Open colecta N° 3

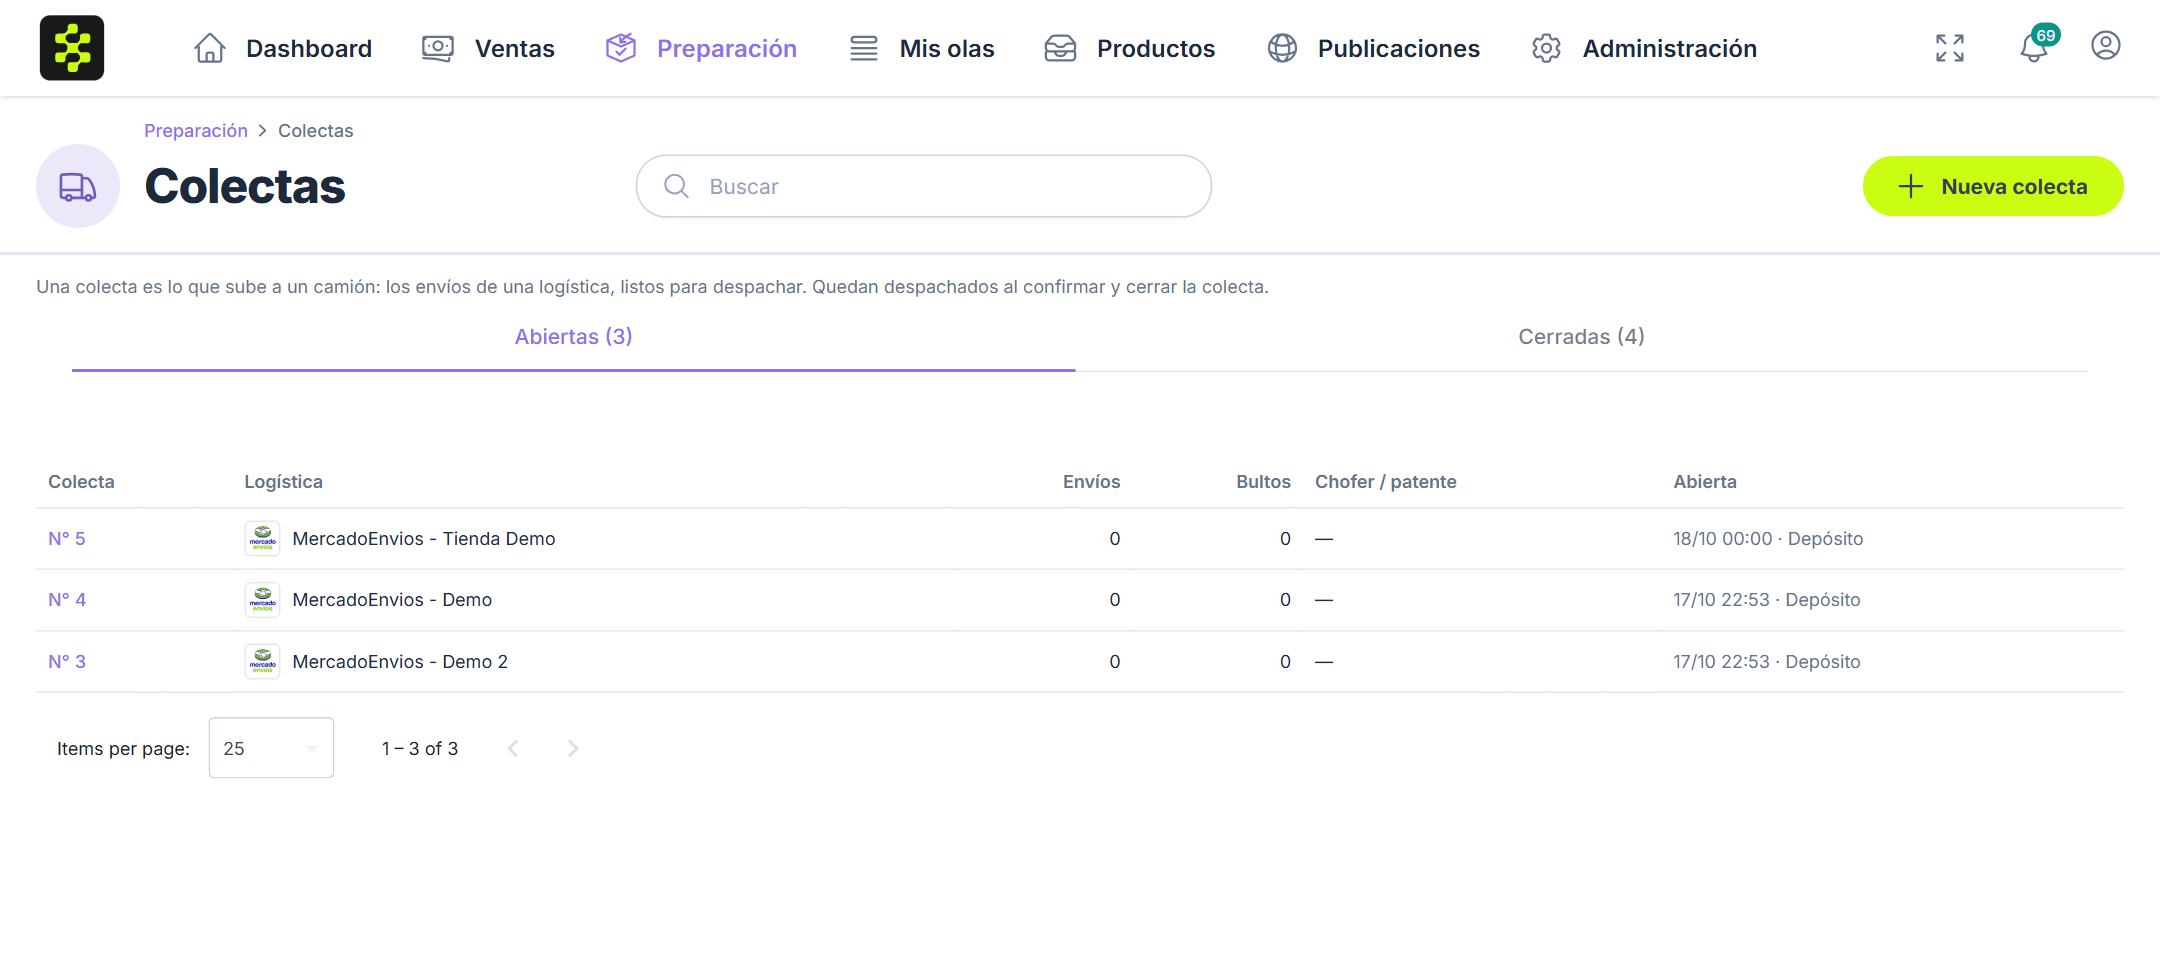[67, 662]
